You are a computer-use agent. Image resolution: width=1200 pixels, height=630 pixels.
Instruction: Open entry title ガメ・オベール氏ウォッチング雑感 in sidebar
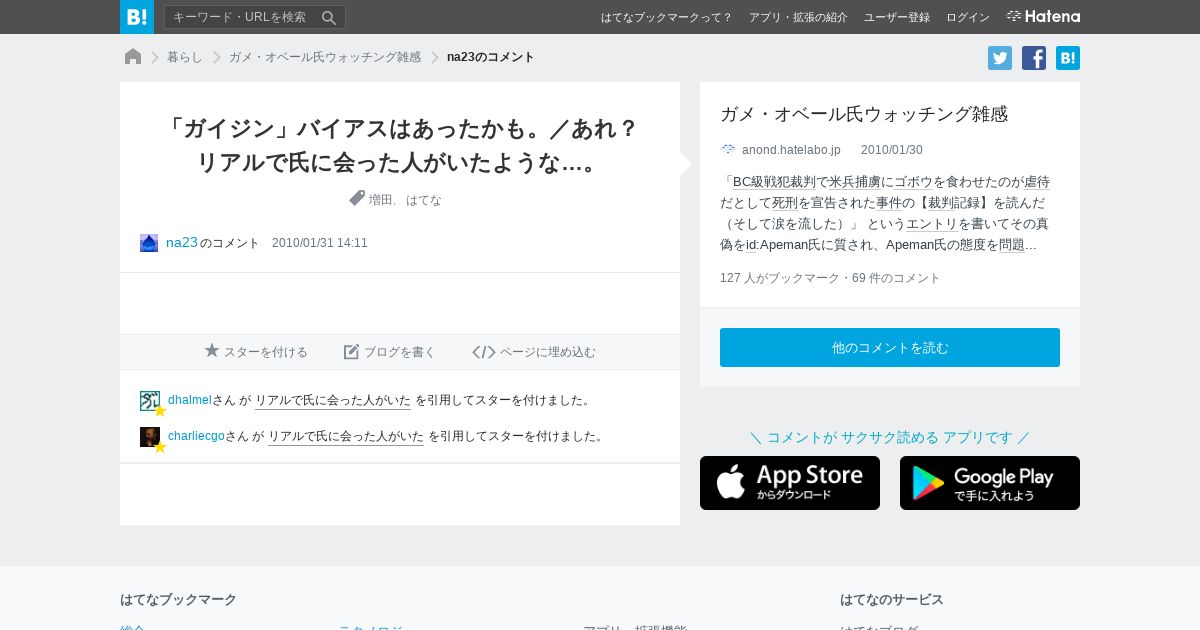[x=864, y=114]
